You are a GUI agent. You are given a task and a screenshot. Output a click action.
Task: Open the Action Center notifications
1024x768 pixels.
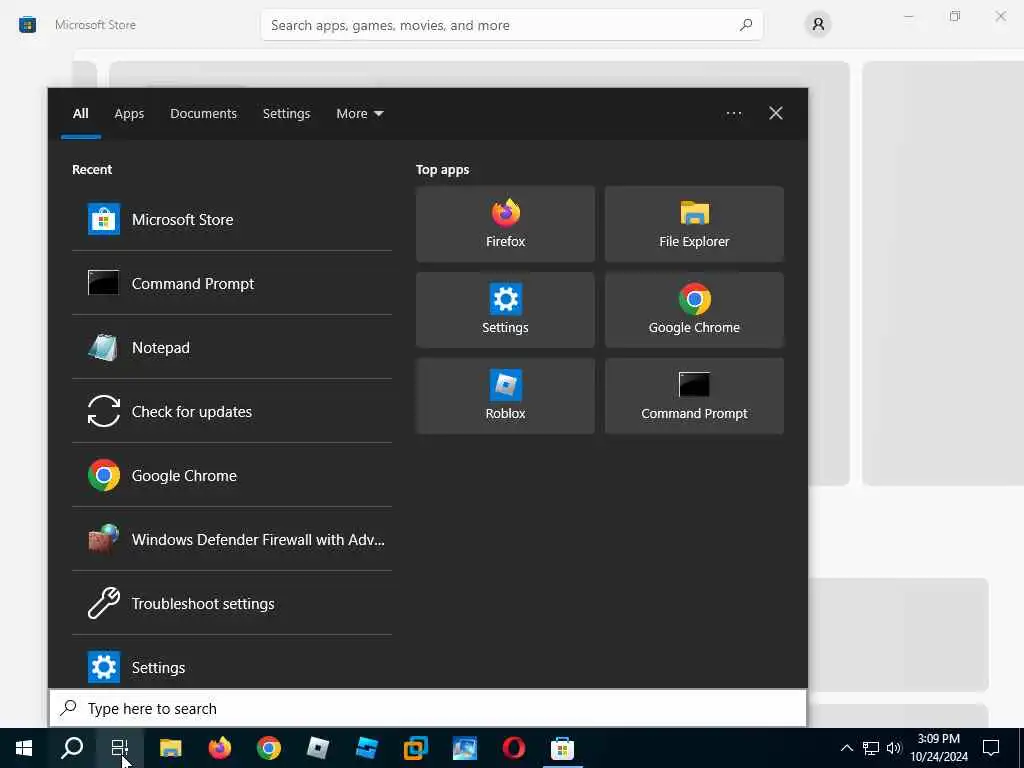click(x=991, y=748)
